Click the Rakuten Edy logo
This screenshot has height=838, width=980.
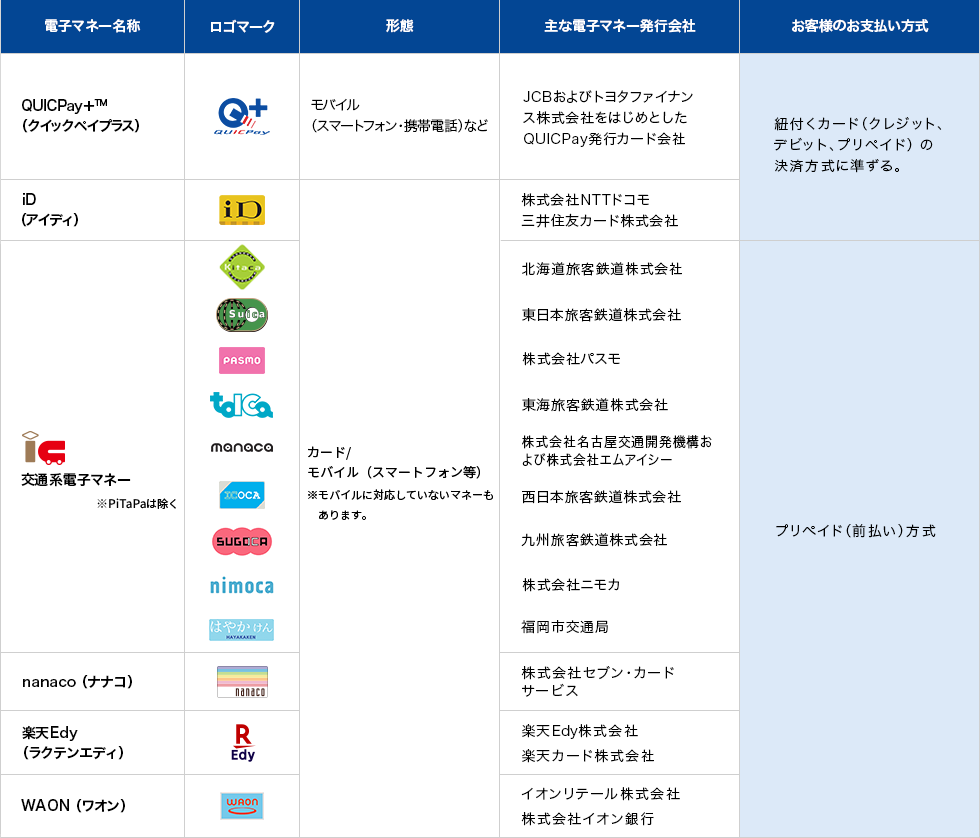(242, 742)
